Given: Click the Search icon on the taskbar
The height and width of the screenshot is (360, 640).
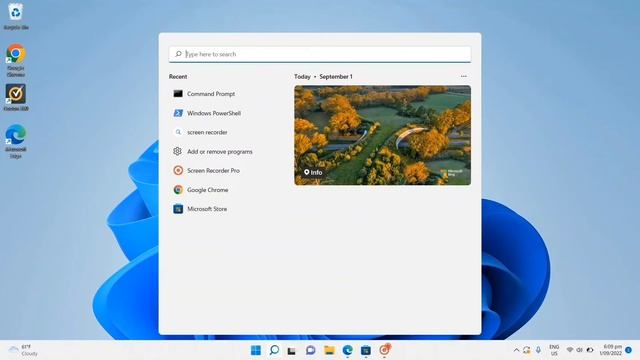Looking at the screenshot, I should pyautogui.click(x=274, y=350).
